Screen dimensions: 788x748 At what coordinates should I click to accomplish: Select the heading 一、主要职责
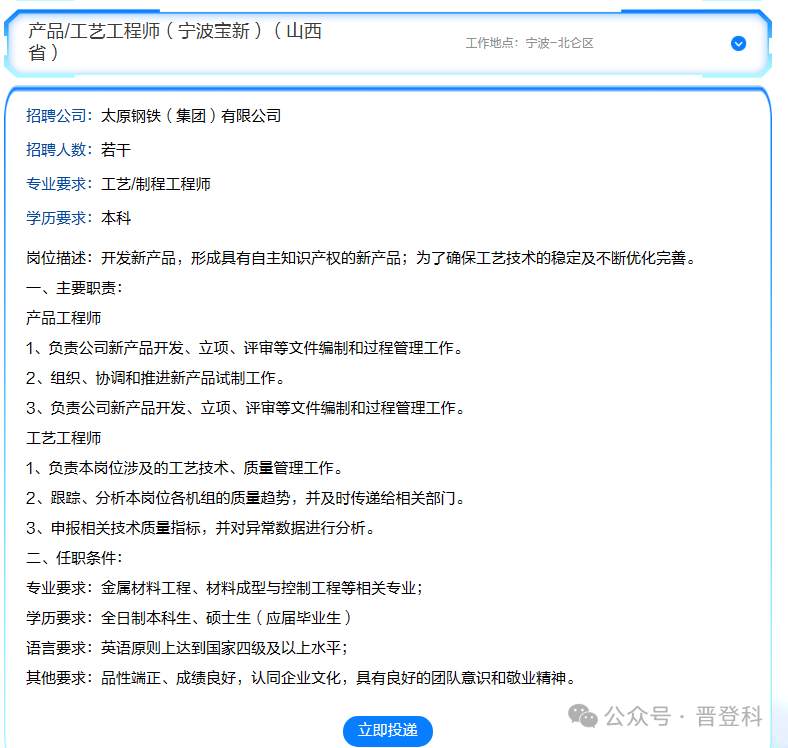[x=75, y=288]
